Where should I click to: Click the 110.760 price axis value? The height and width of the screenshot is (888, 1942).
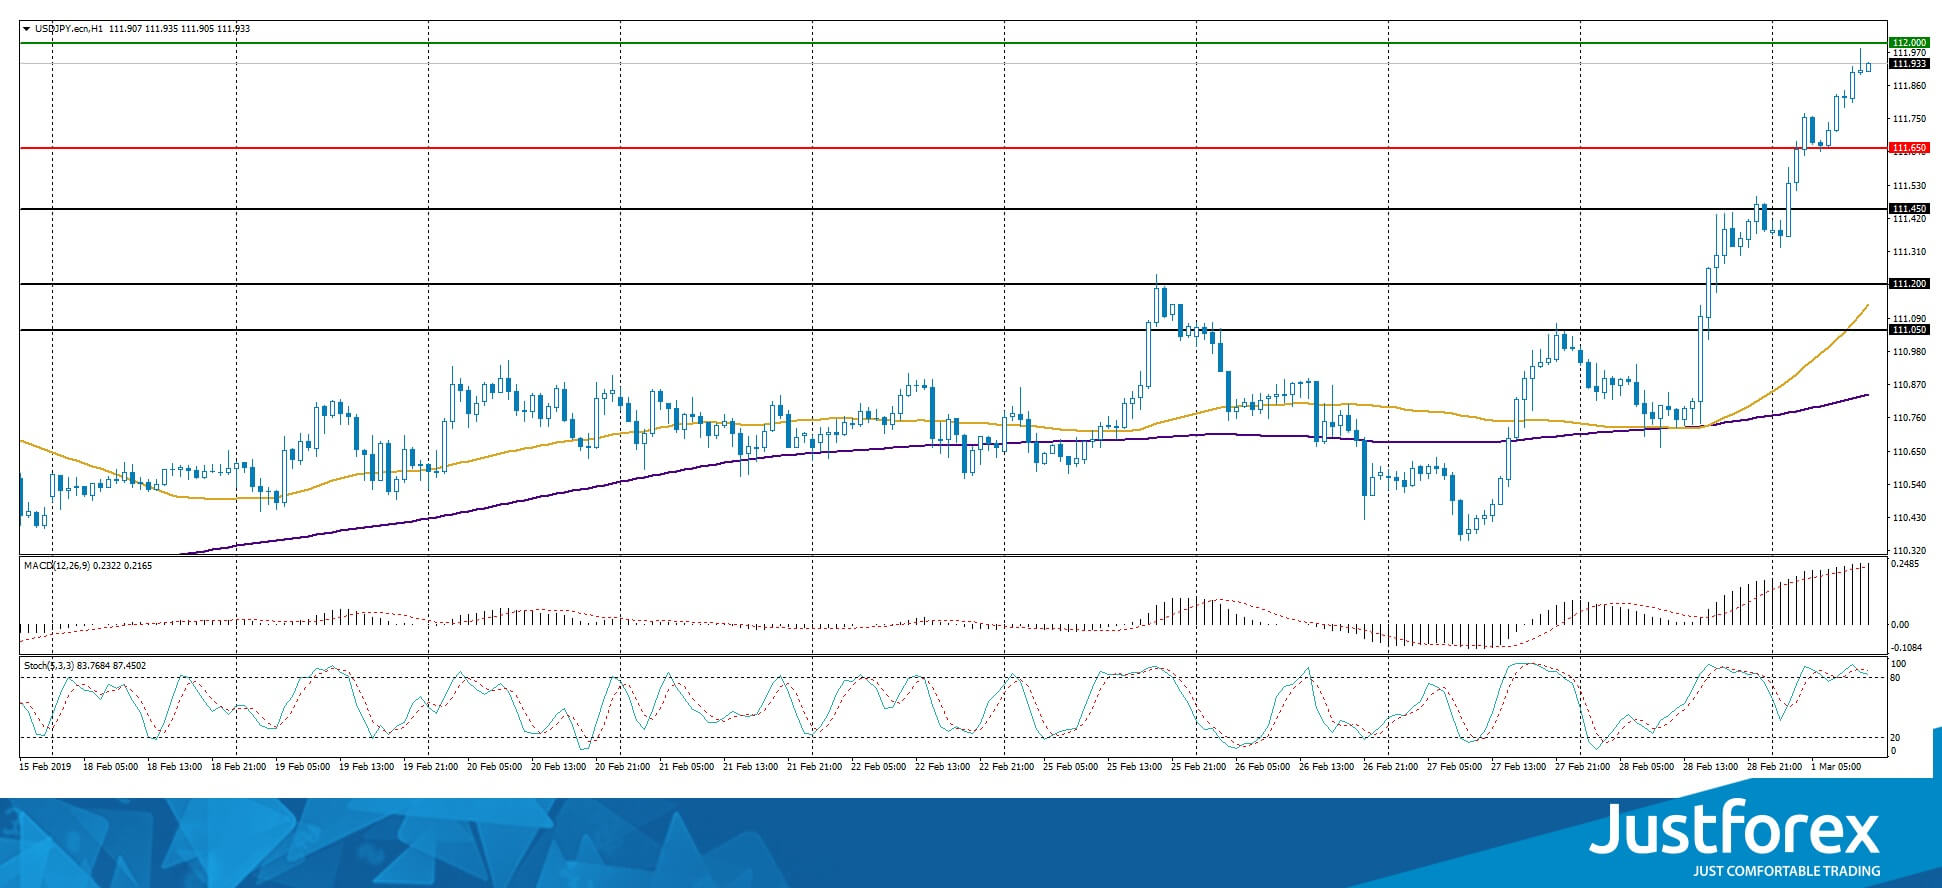point(1910,418)
